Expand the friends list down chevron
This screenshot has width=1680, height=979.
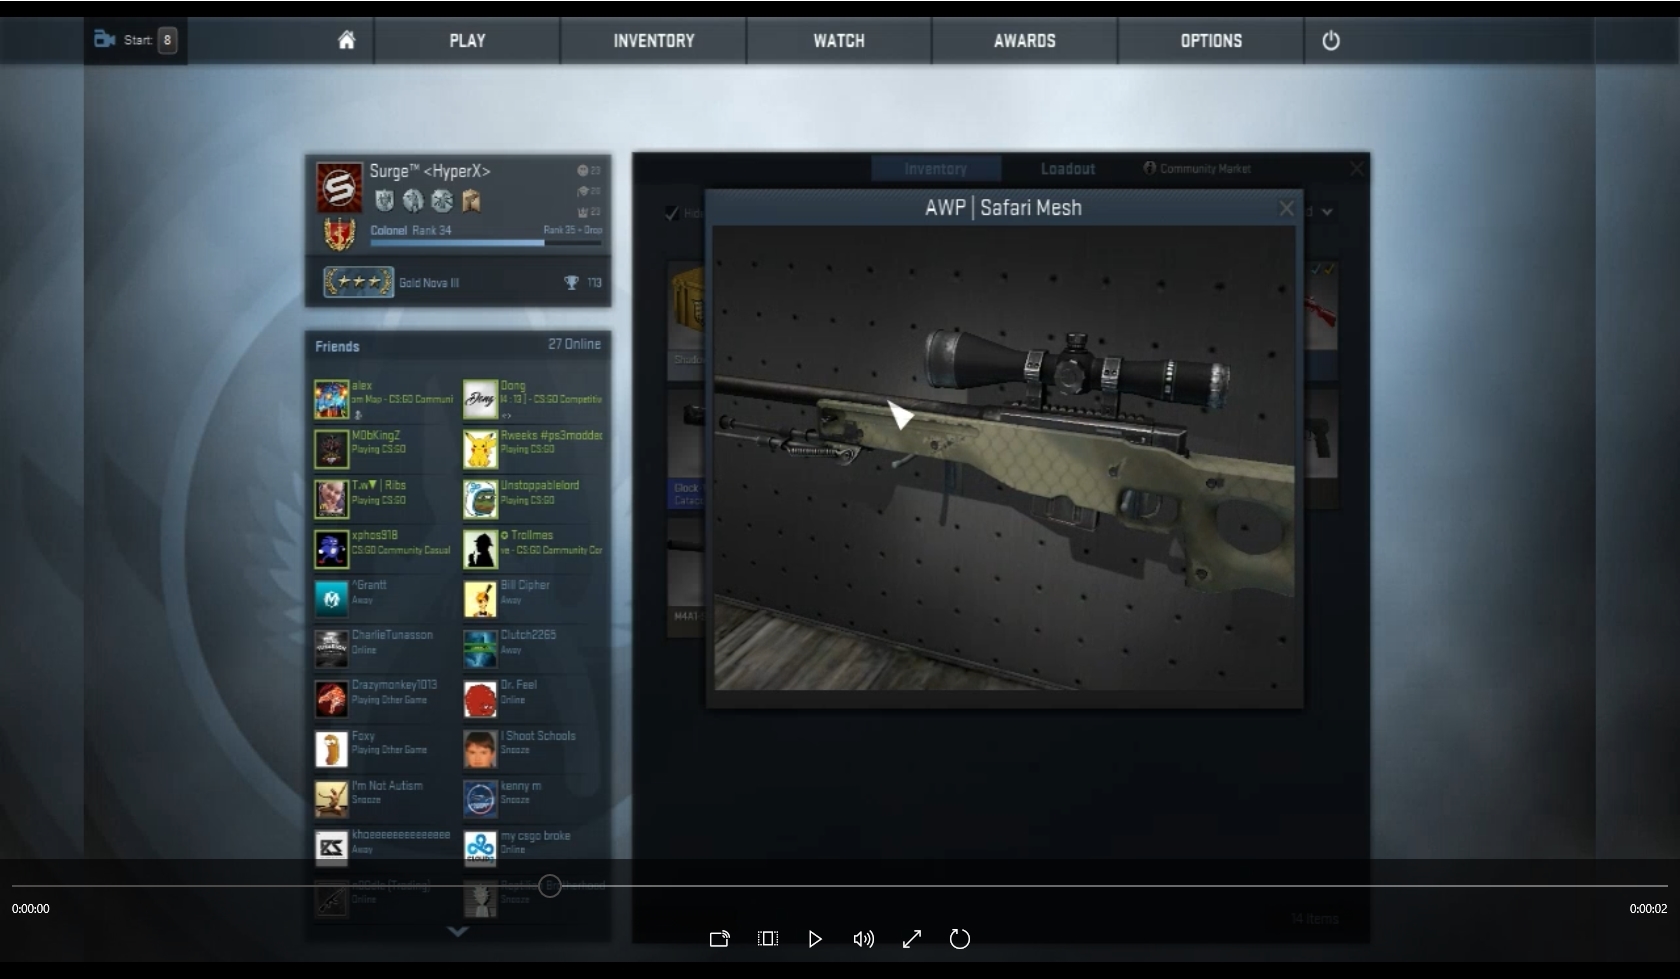[457, 931]
